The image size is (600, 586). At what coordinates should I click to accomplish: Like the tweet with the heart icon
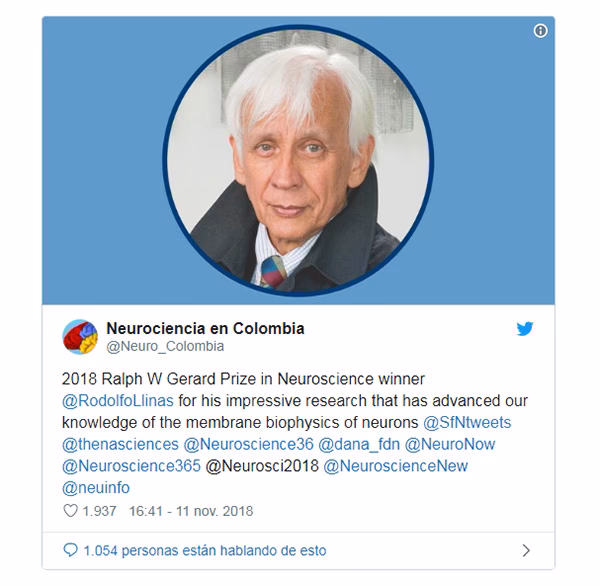pyautogui.click(x=70, y=511)
